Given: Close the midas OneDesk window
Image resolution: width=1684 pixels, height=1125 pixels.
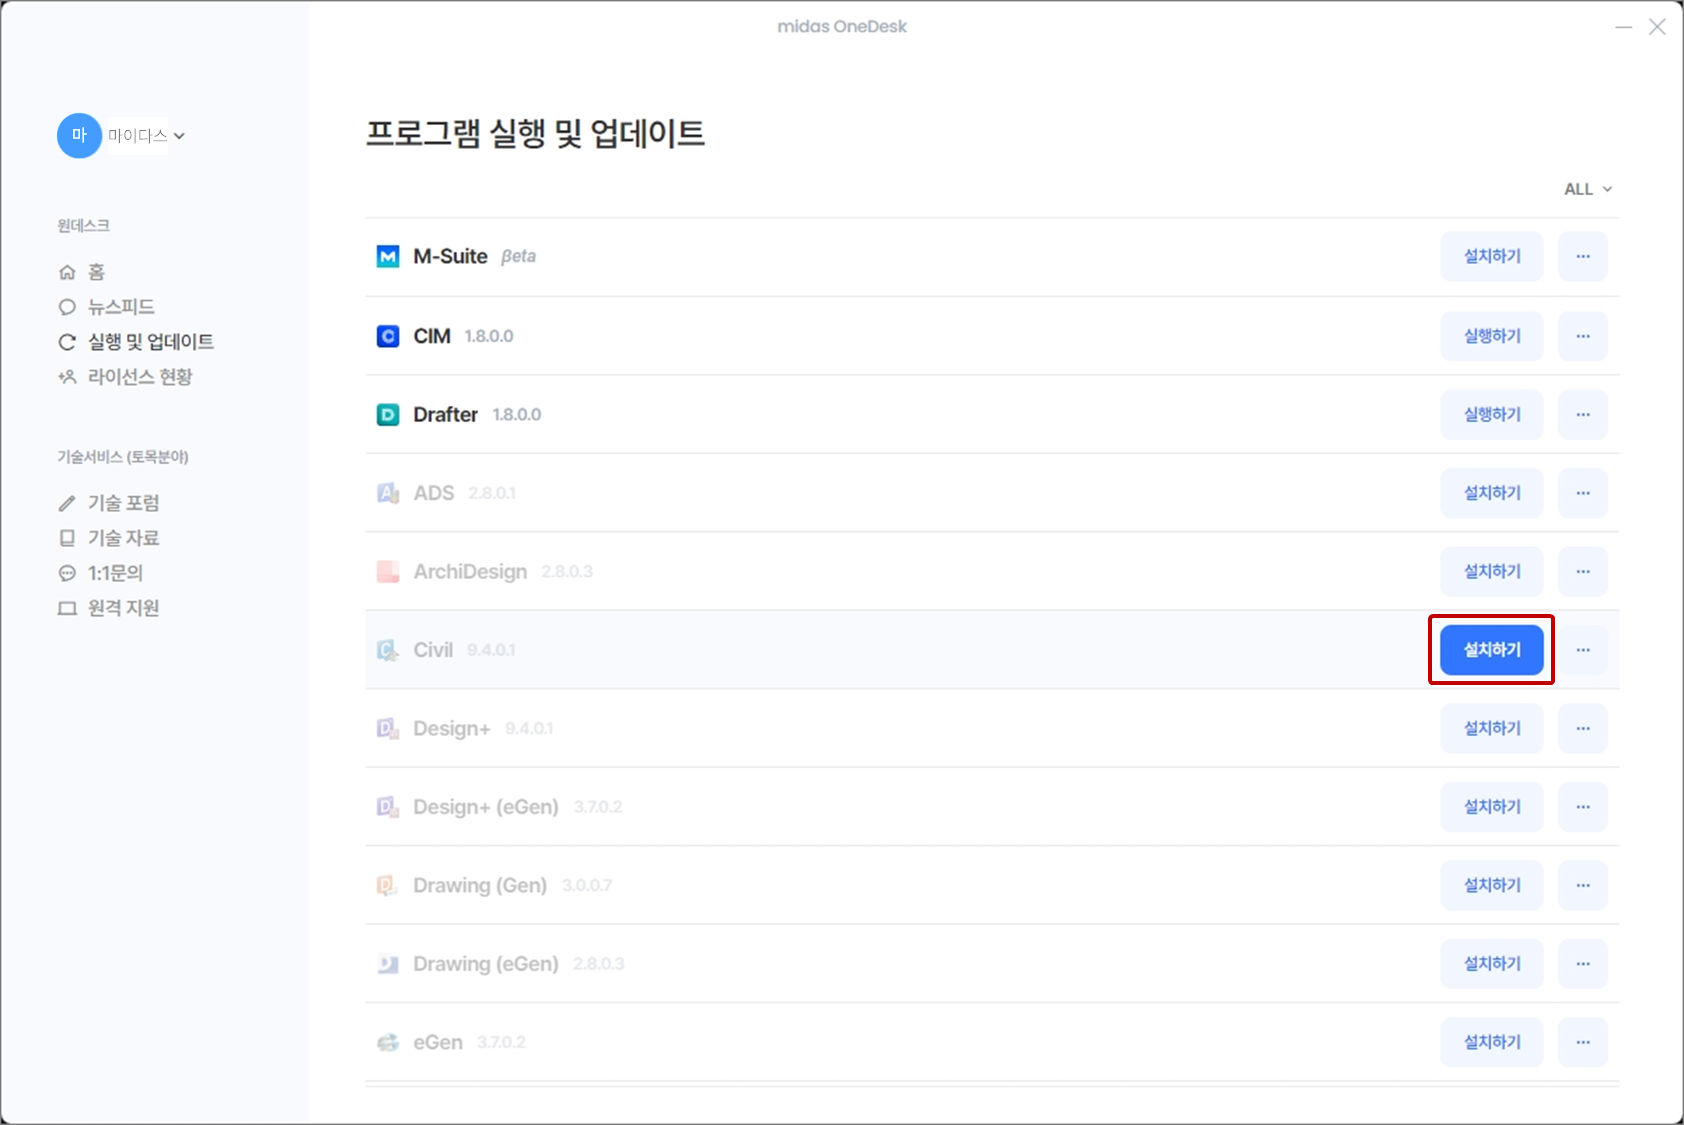Looking at the screenshot, I should pyautogui.click(x=1657, y=27).
